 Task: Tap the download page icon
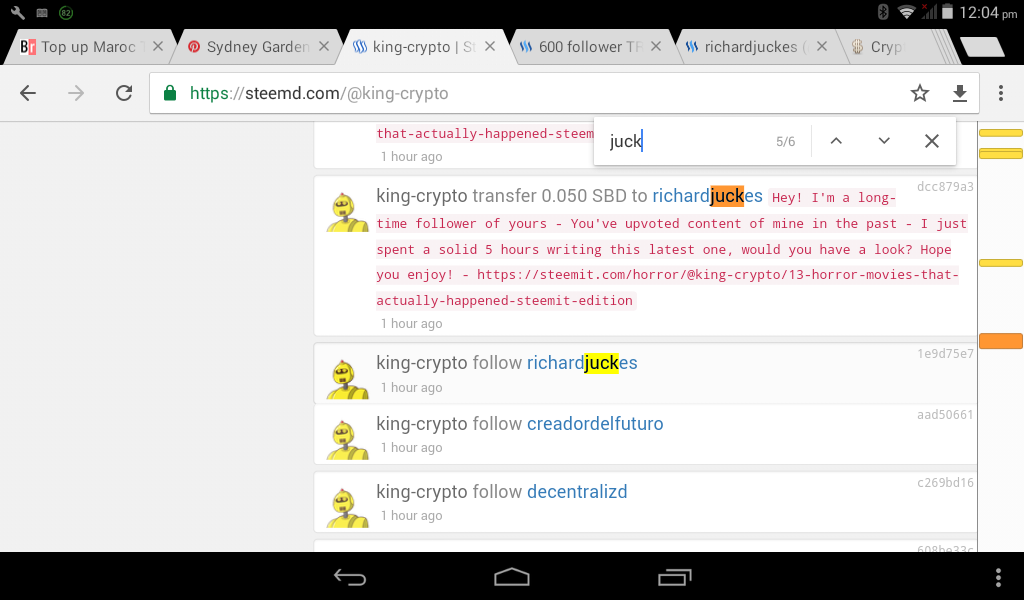[959, 93]
